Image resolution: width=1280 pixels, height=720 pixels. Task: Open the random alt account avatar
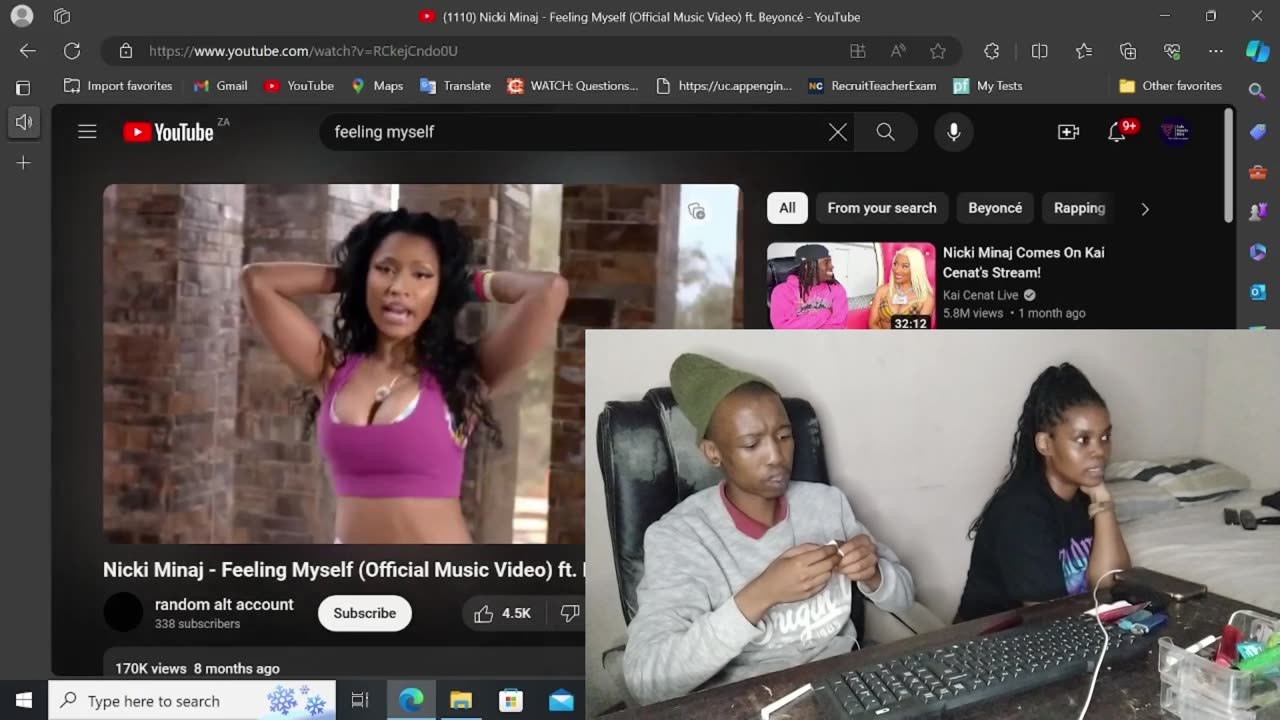tap(124, 612)
